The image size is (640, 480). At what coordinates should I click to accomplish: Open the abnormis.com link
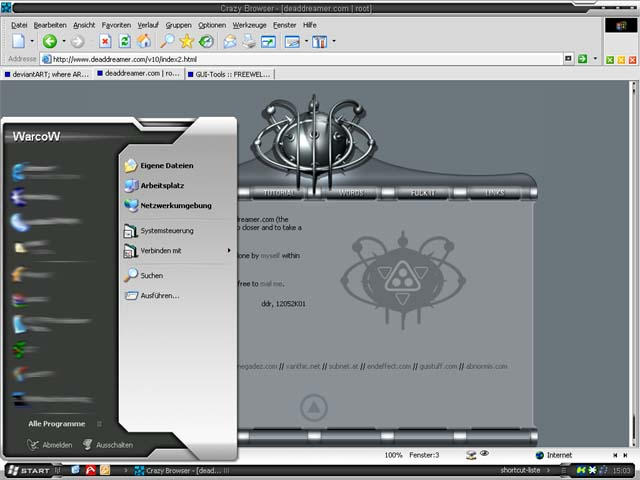click(x=487, y=366)
